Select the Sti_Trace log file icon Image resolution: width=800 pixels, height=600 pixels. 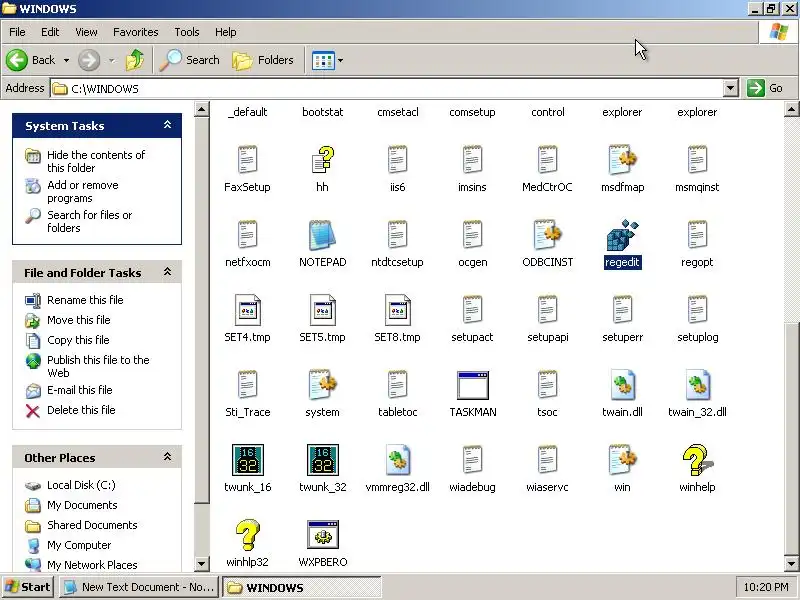(247, 385)
